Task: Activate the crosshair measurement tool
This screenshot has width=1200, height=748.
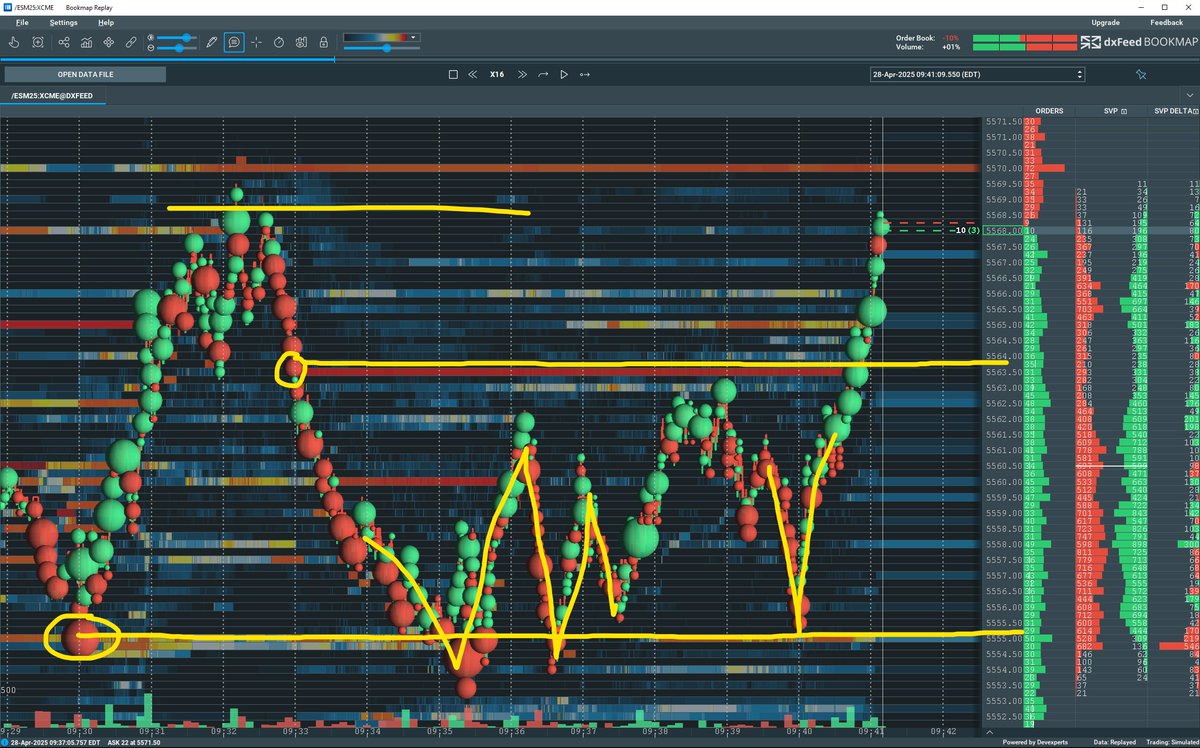Action: 257,42
